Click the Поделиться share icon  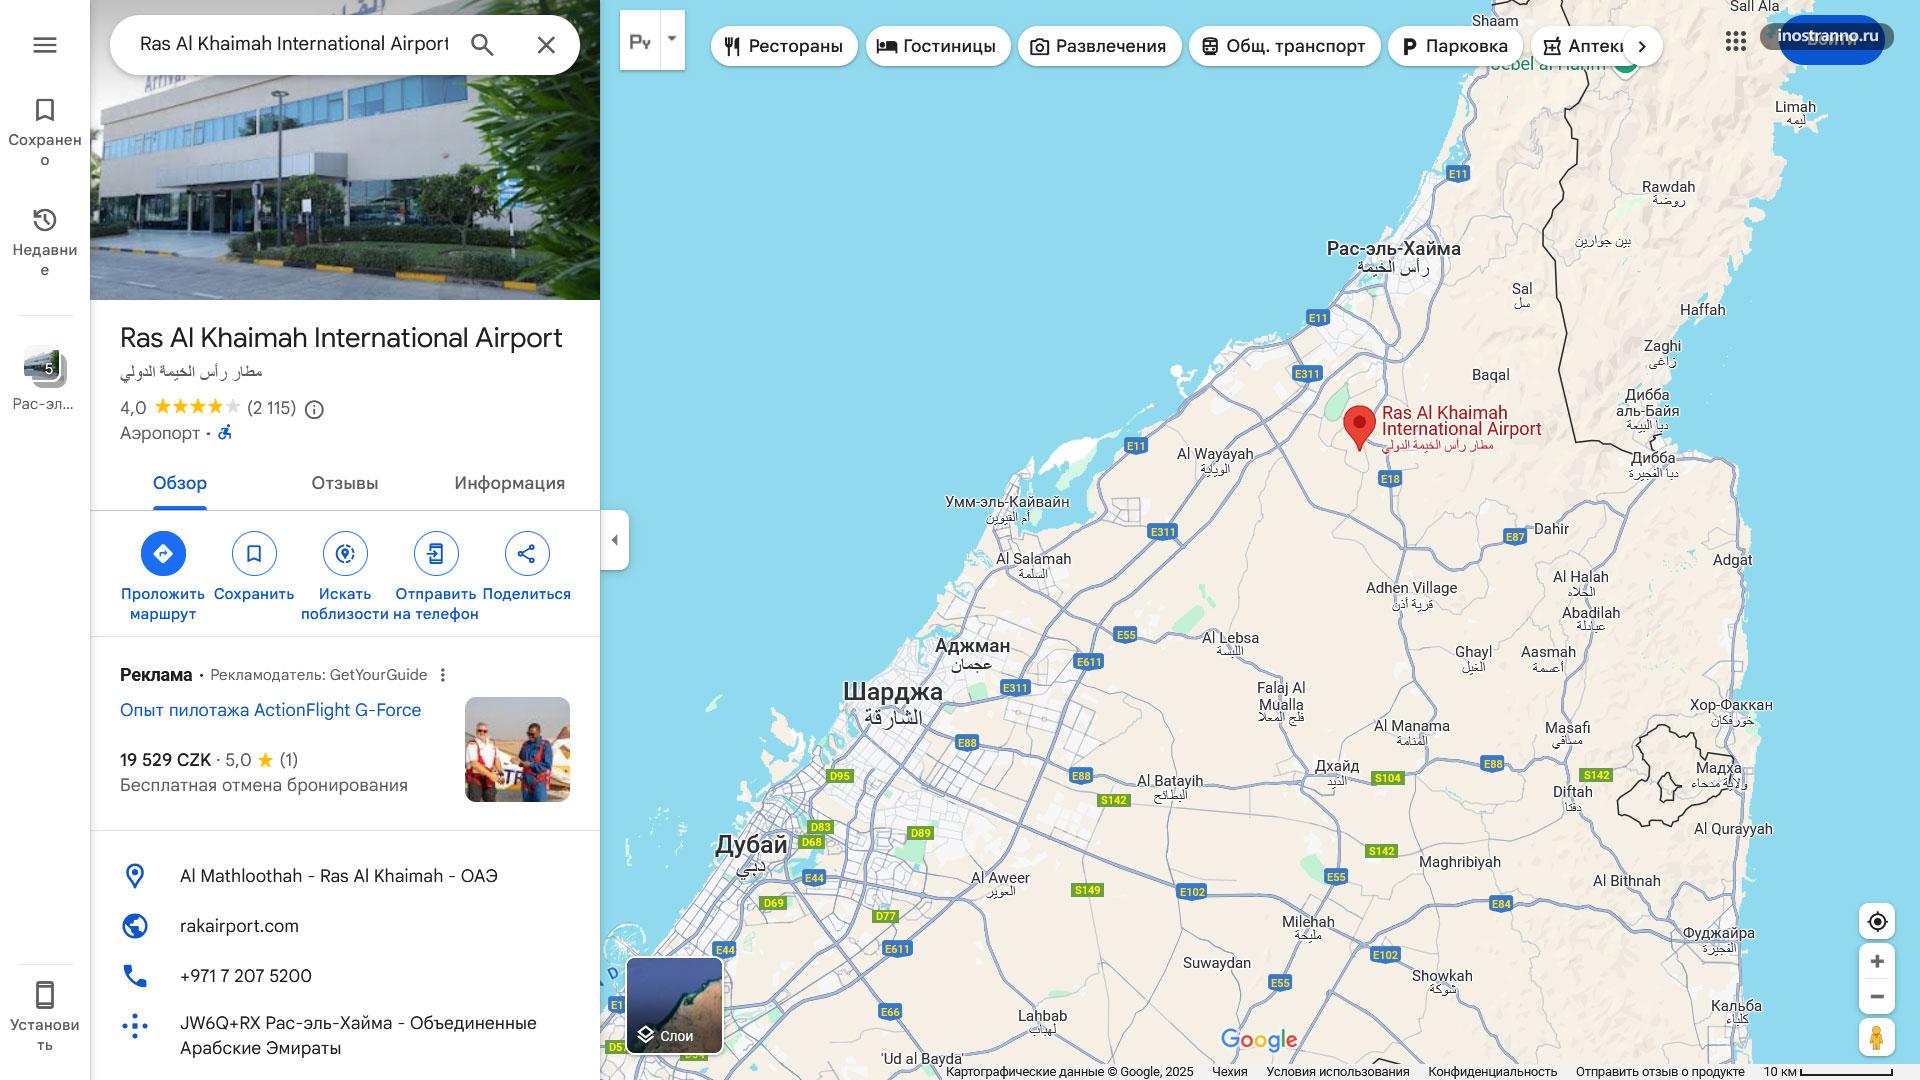[527, 553]
